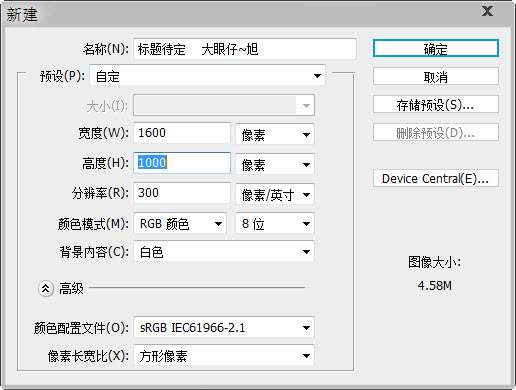Click the 宽度(W) field showing 1600
This screenshot has height=390, width=516.
[x=182, y=133]
